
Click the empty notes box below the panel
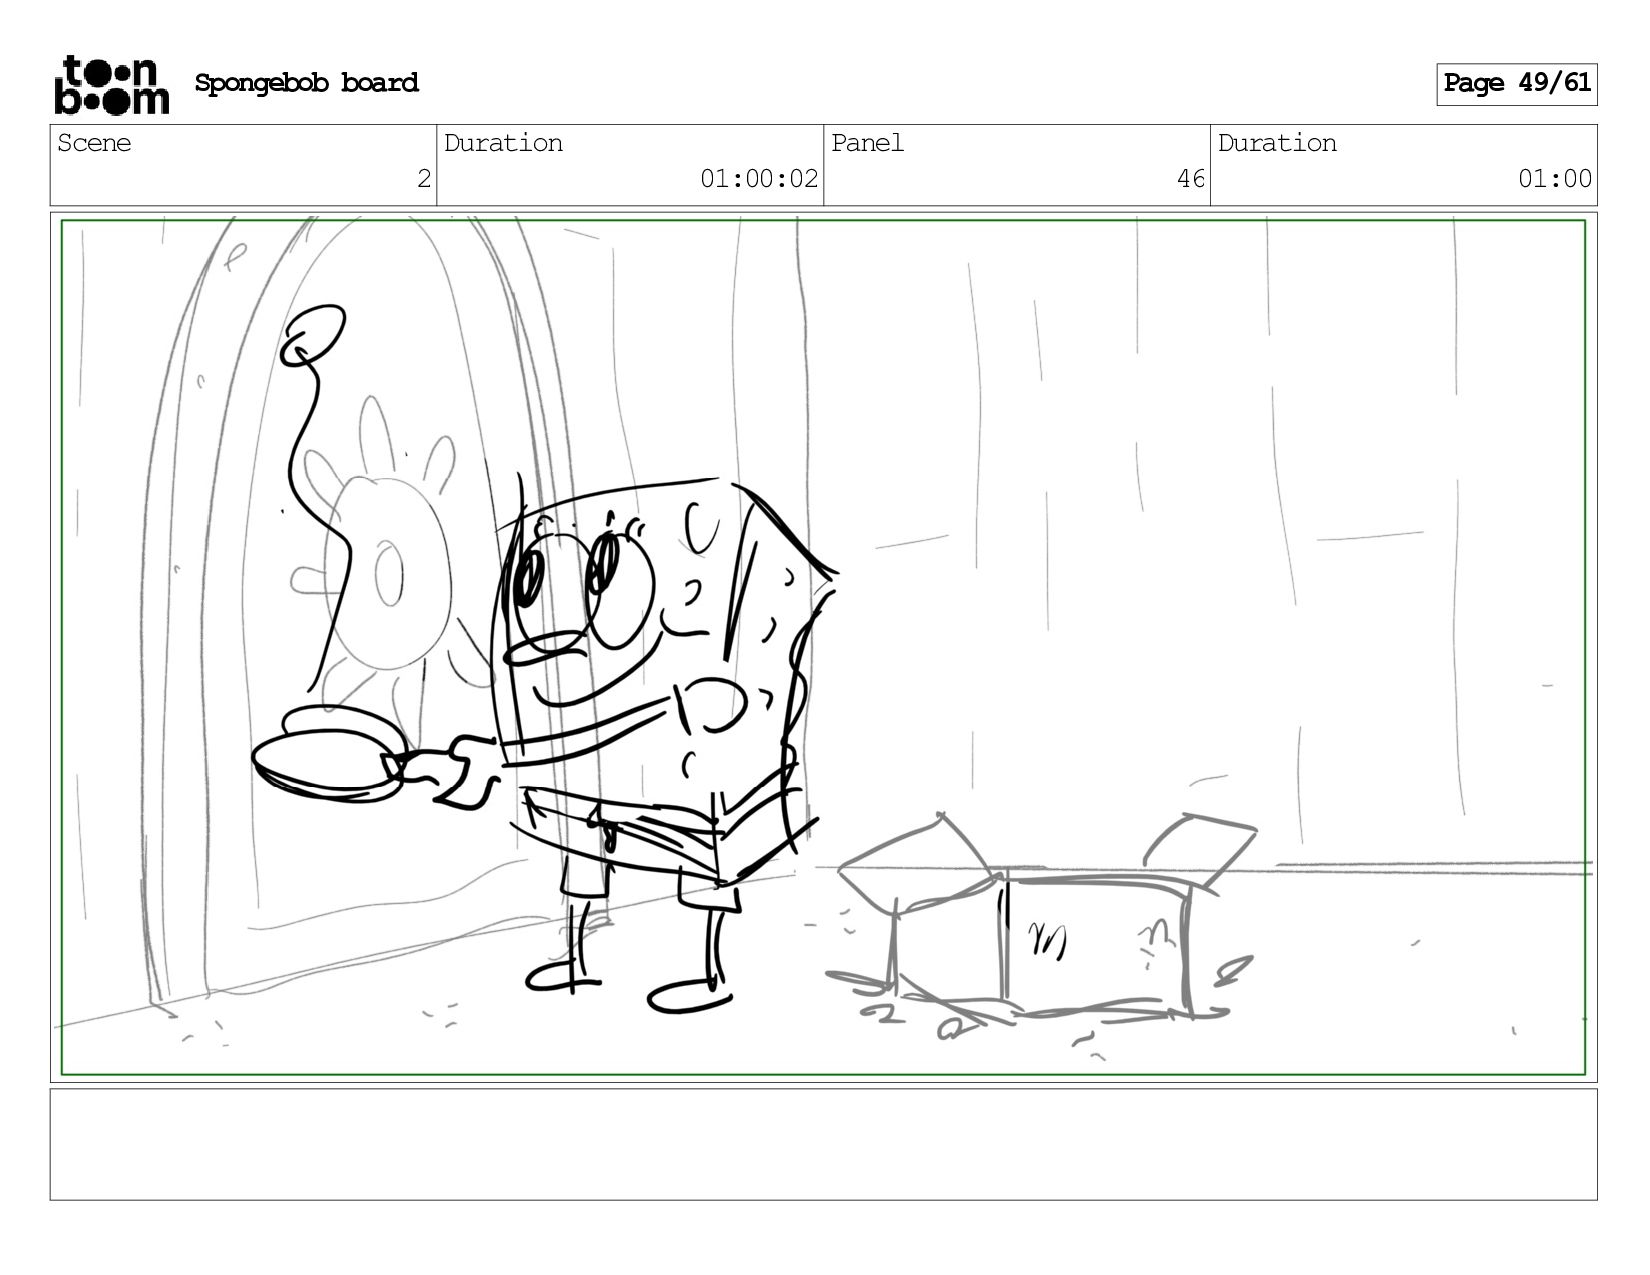(x=823, y=1145)
